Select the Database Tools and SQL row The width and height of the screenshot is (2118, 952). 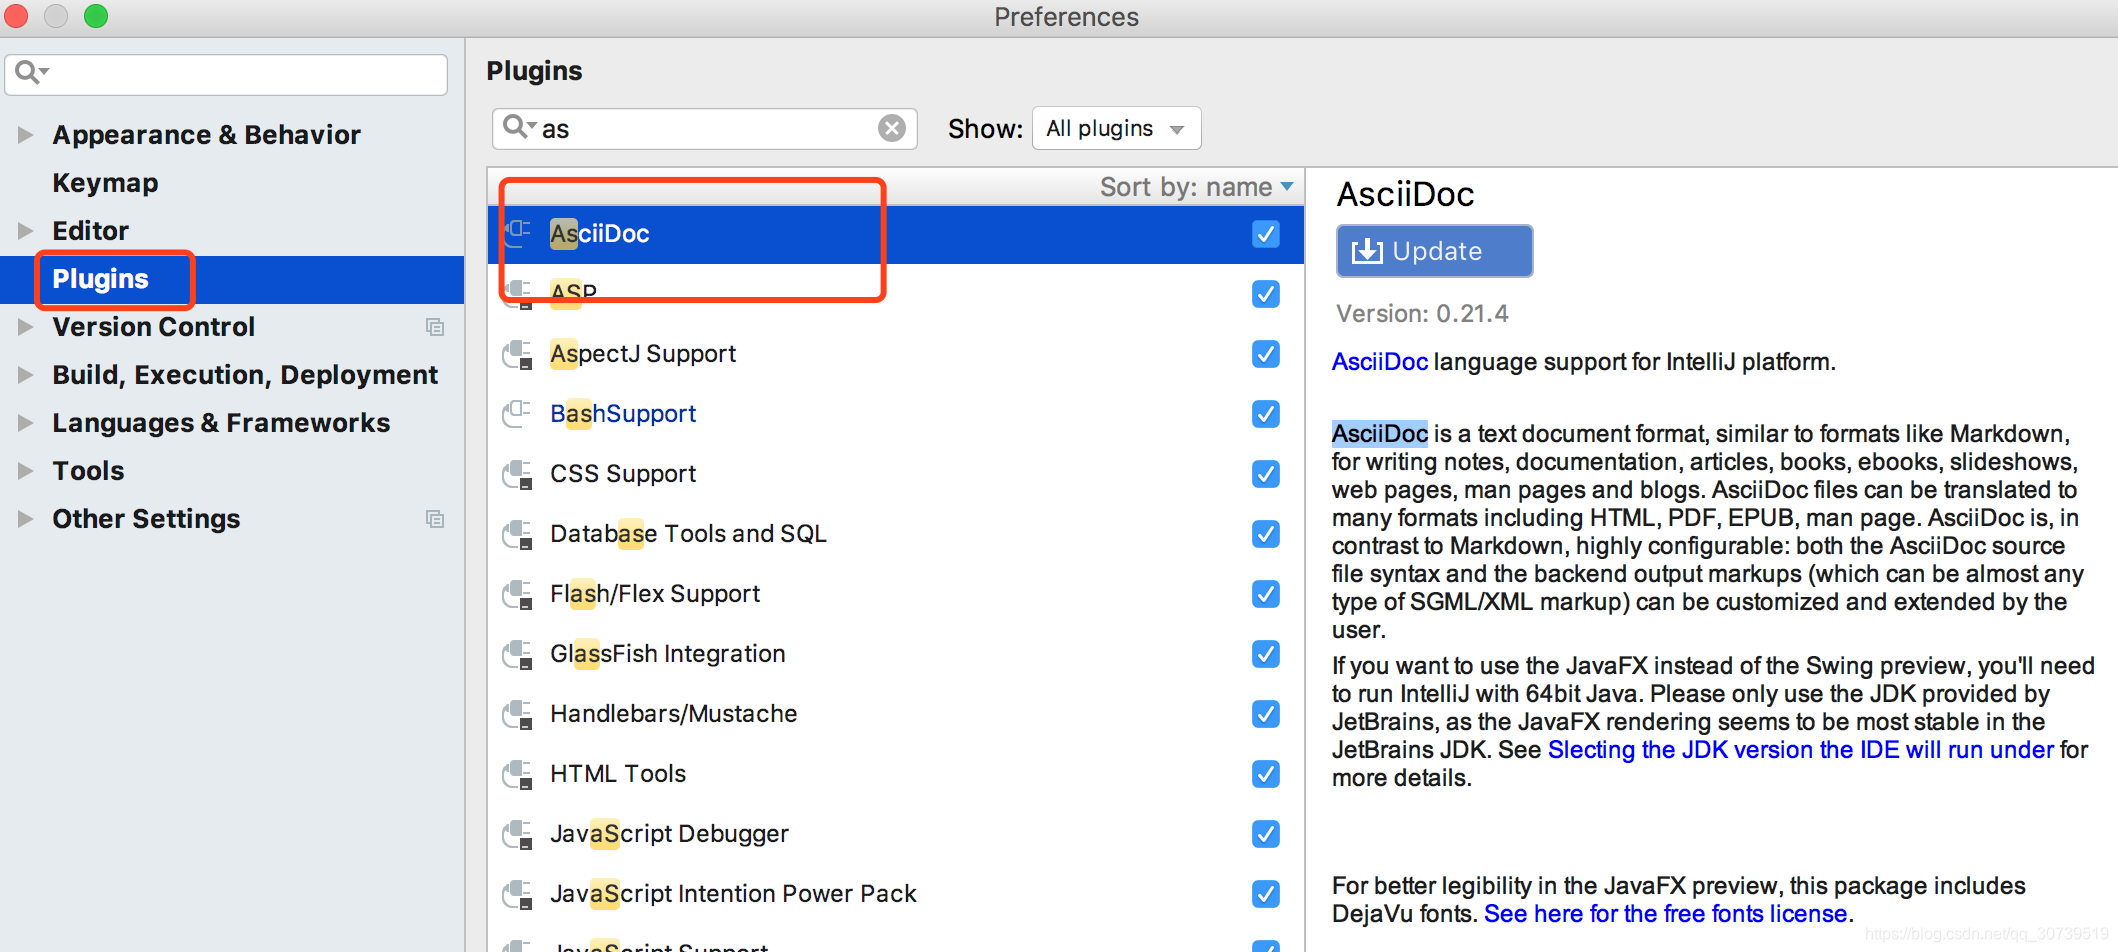pyautogui.click(x=896, y=534)
